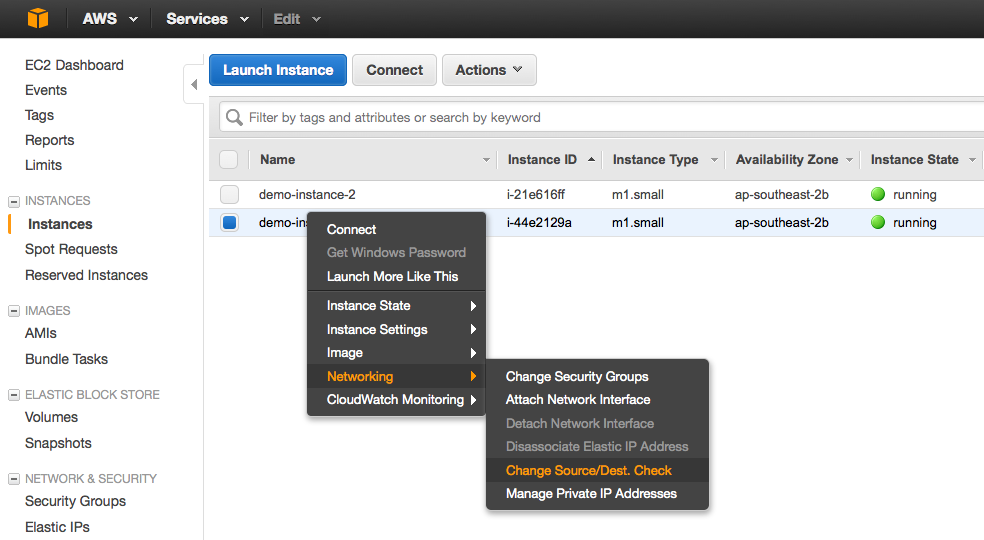The height and width of the screenshot is (540, 984).
Task: Open the Image submenu
Action: [x=397, y=353]
